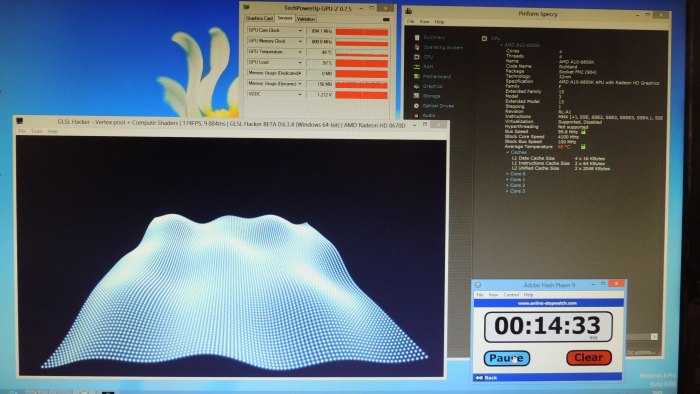700x394 pixels.
Task: Open GPU Load sensor dropdown
Action: pyautogui.click(x=300, y=63)
